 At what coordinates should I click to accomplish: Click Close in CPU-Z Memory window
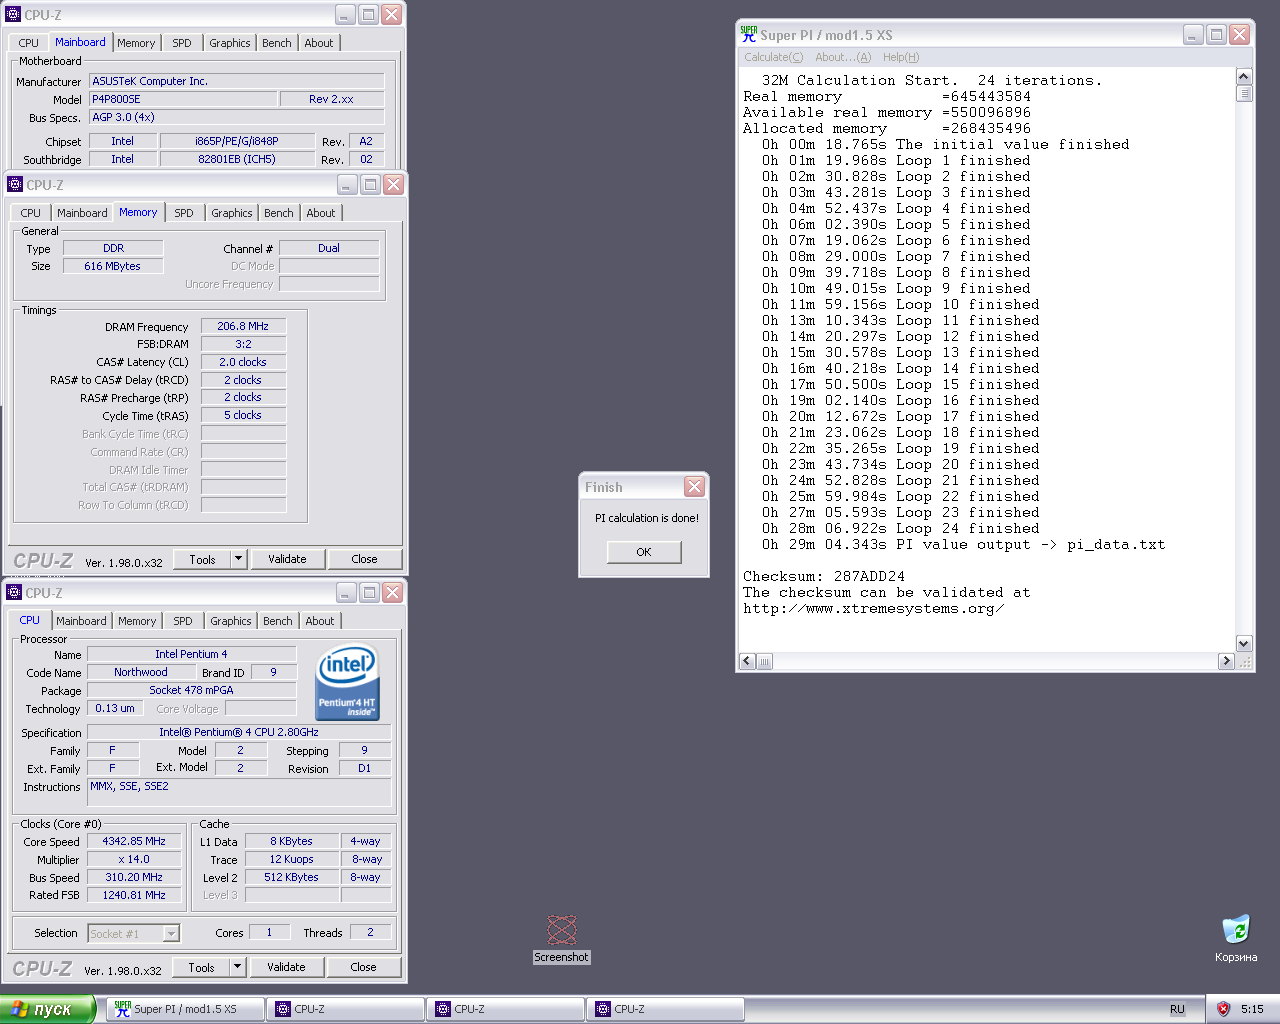pyautogui.click(x=364, y=559)
